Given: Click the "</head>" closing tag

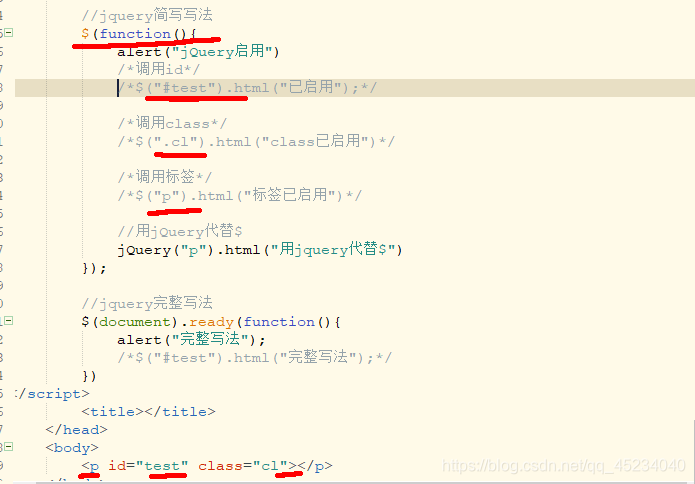Looking at the screenshot, I should (76, 429).
